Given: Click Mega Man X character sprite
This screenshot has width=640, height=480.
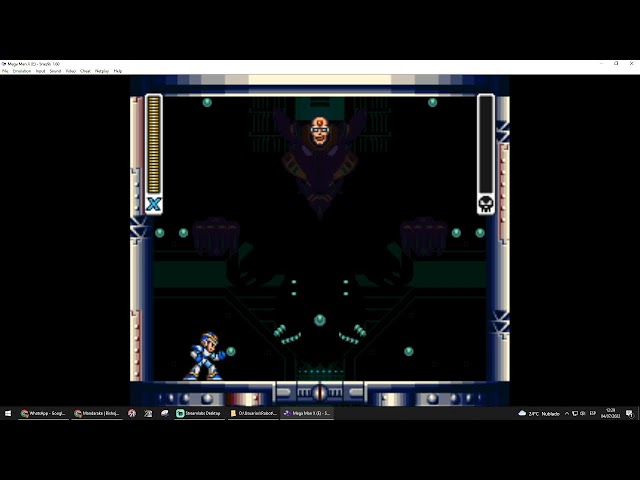Looking at the screenshot, I should click(x=205, y=356).
